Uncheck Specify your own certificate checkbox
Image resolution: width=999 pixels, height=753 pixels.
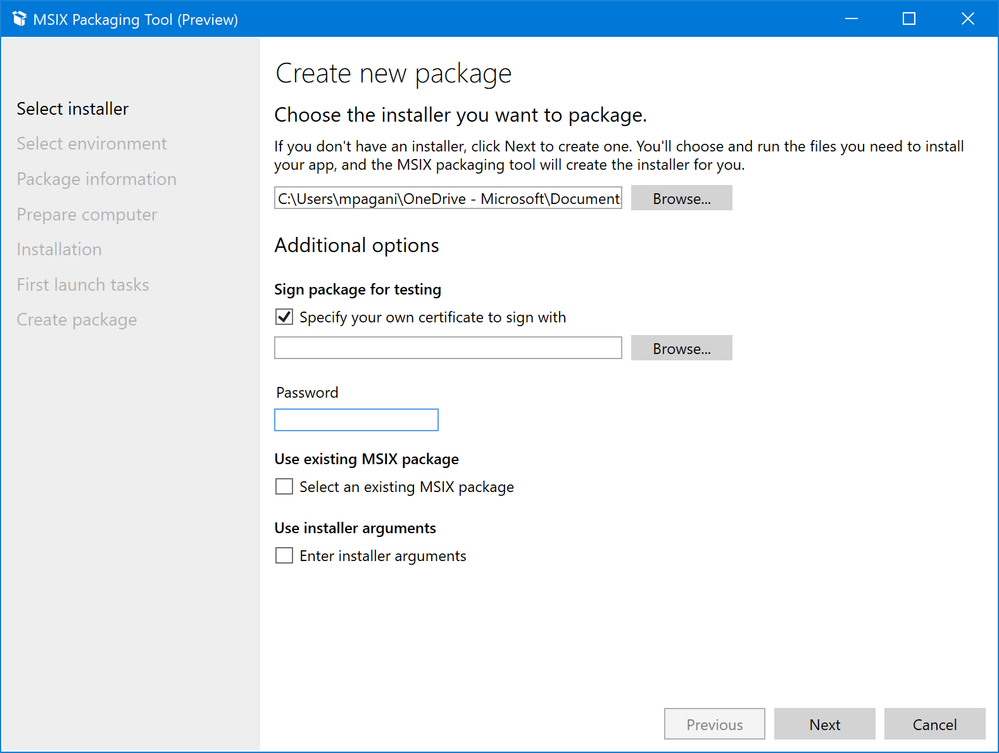click(284, 317)
